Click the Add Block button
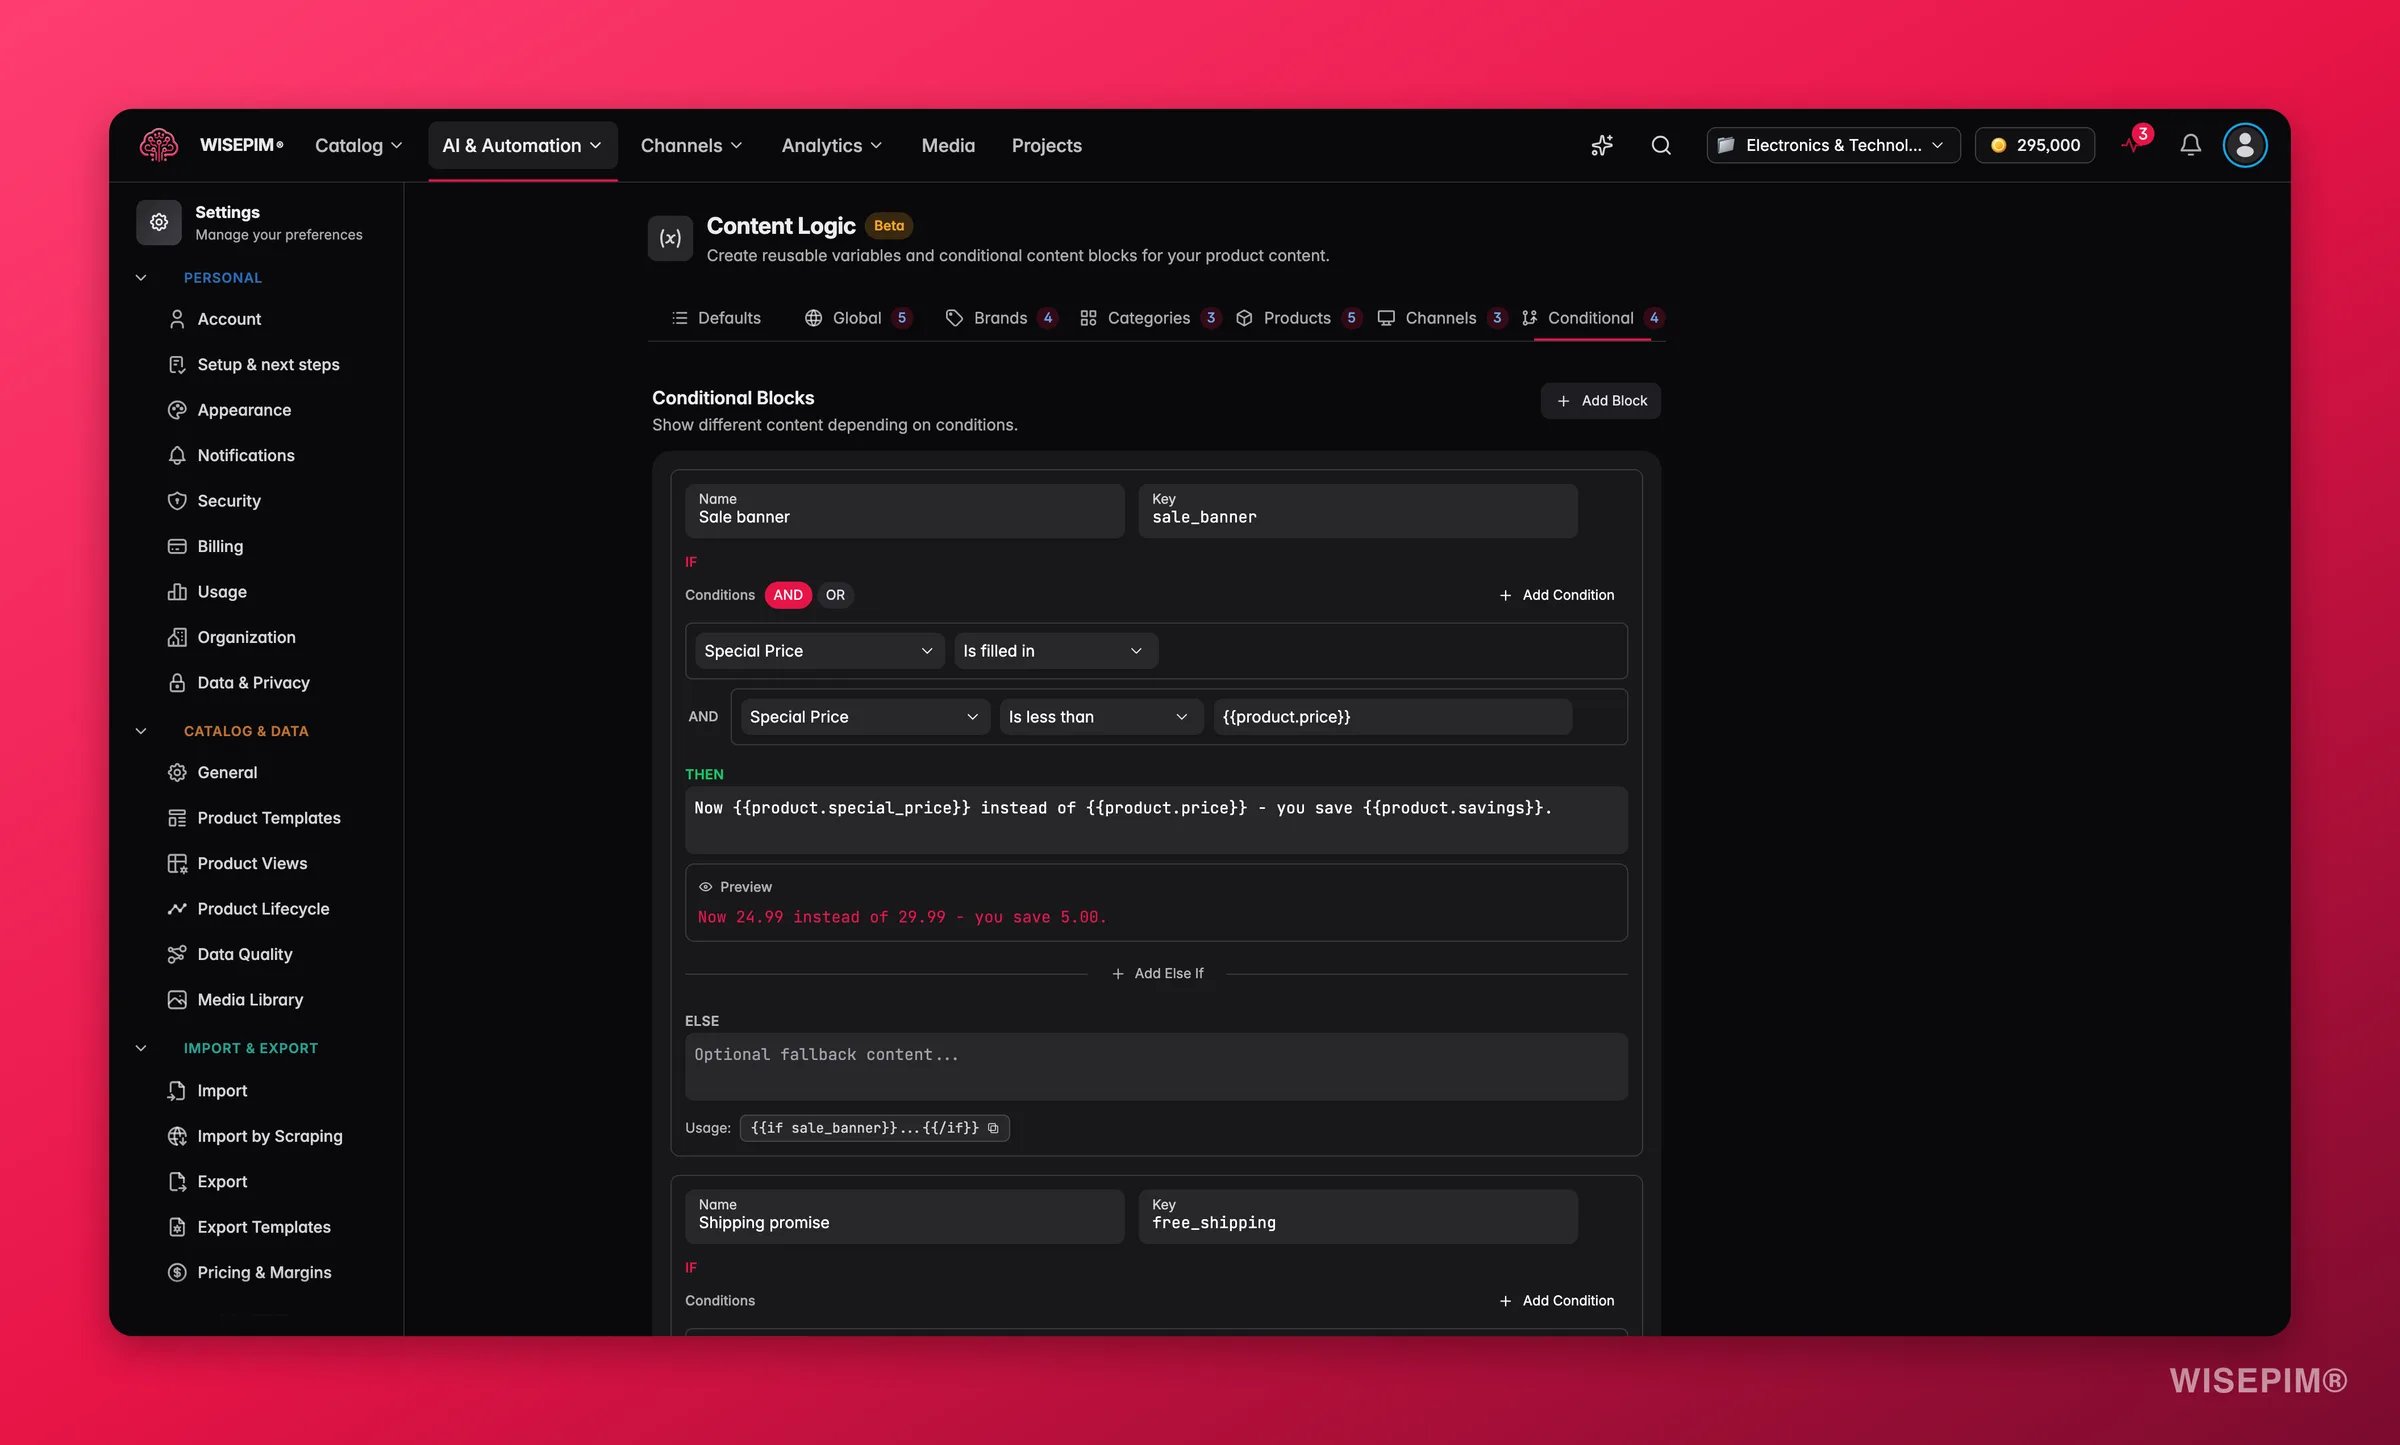The height and width of the screenshot is (1445, 2400). [1600, 401]
